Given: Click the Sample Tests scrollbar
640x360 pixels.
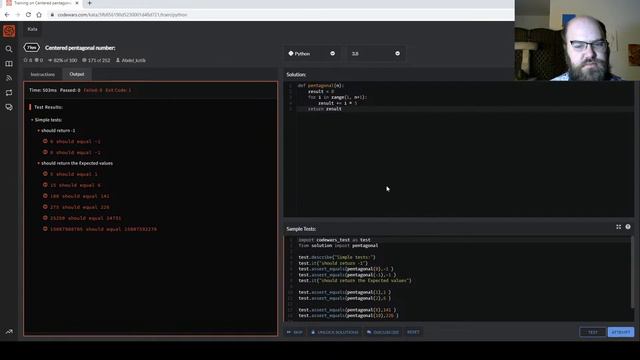Looking at the screenshot, I should pos(632,273).
